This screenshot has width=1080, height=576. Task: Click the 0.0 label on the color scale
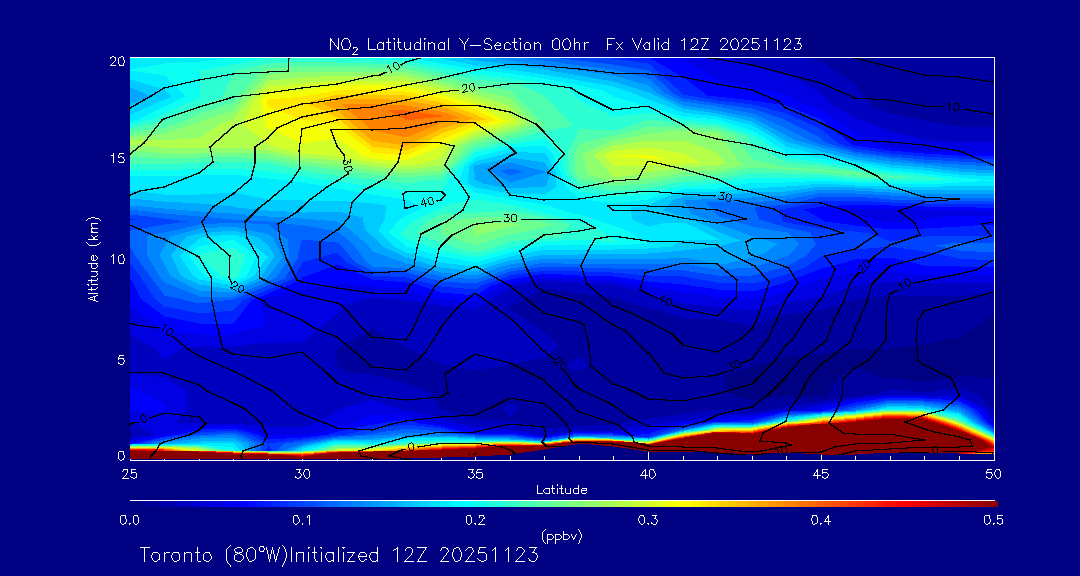129,520
